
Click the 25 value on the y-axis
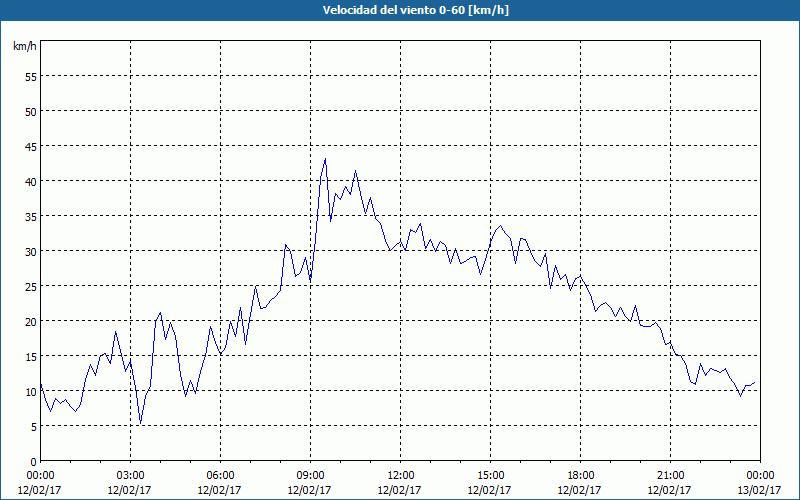point(31,287)
